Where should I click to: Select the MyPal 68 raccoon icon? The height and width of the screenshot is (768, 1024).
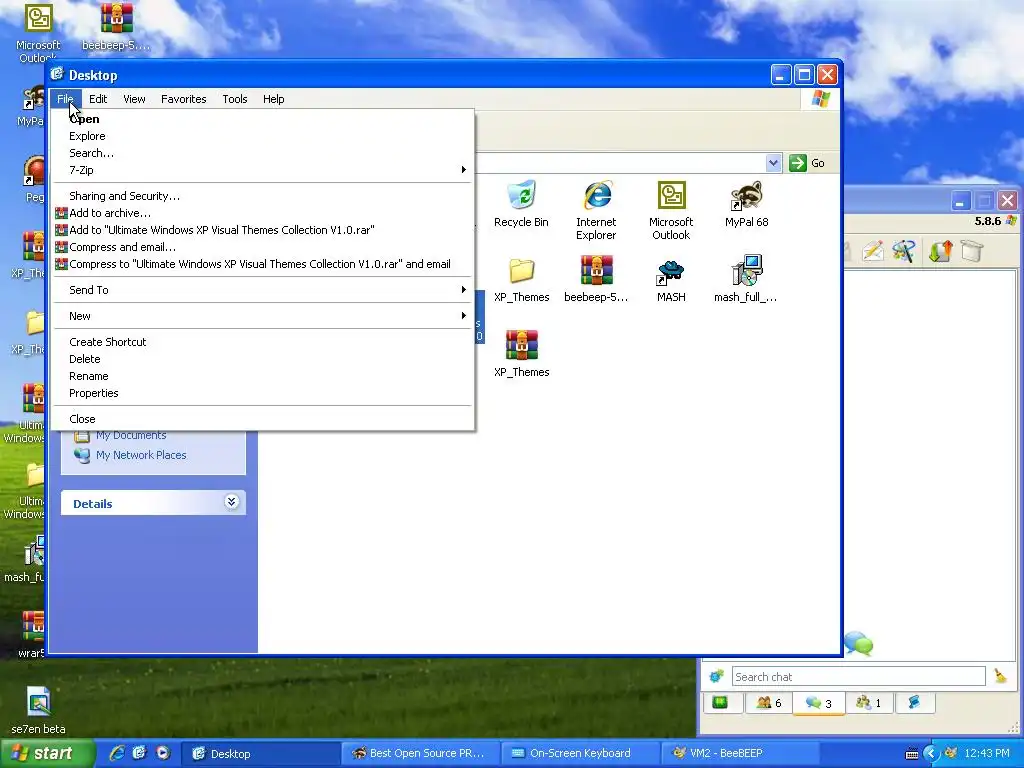tap(746, 195)
